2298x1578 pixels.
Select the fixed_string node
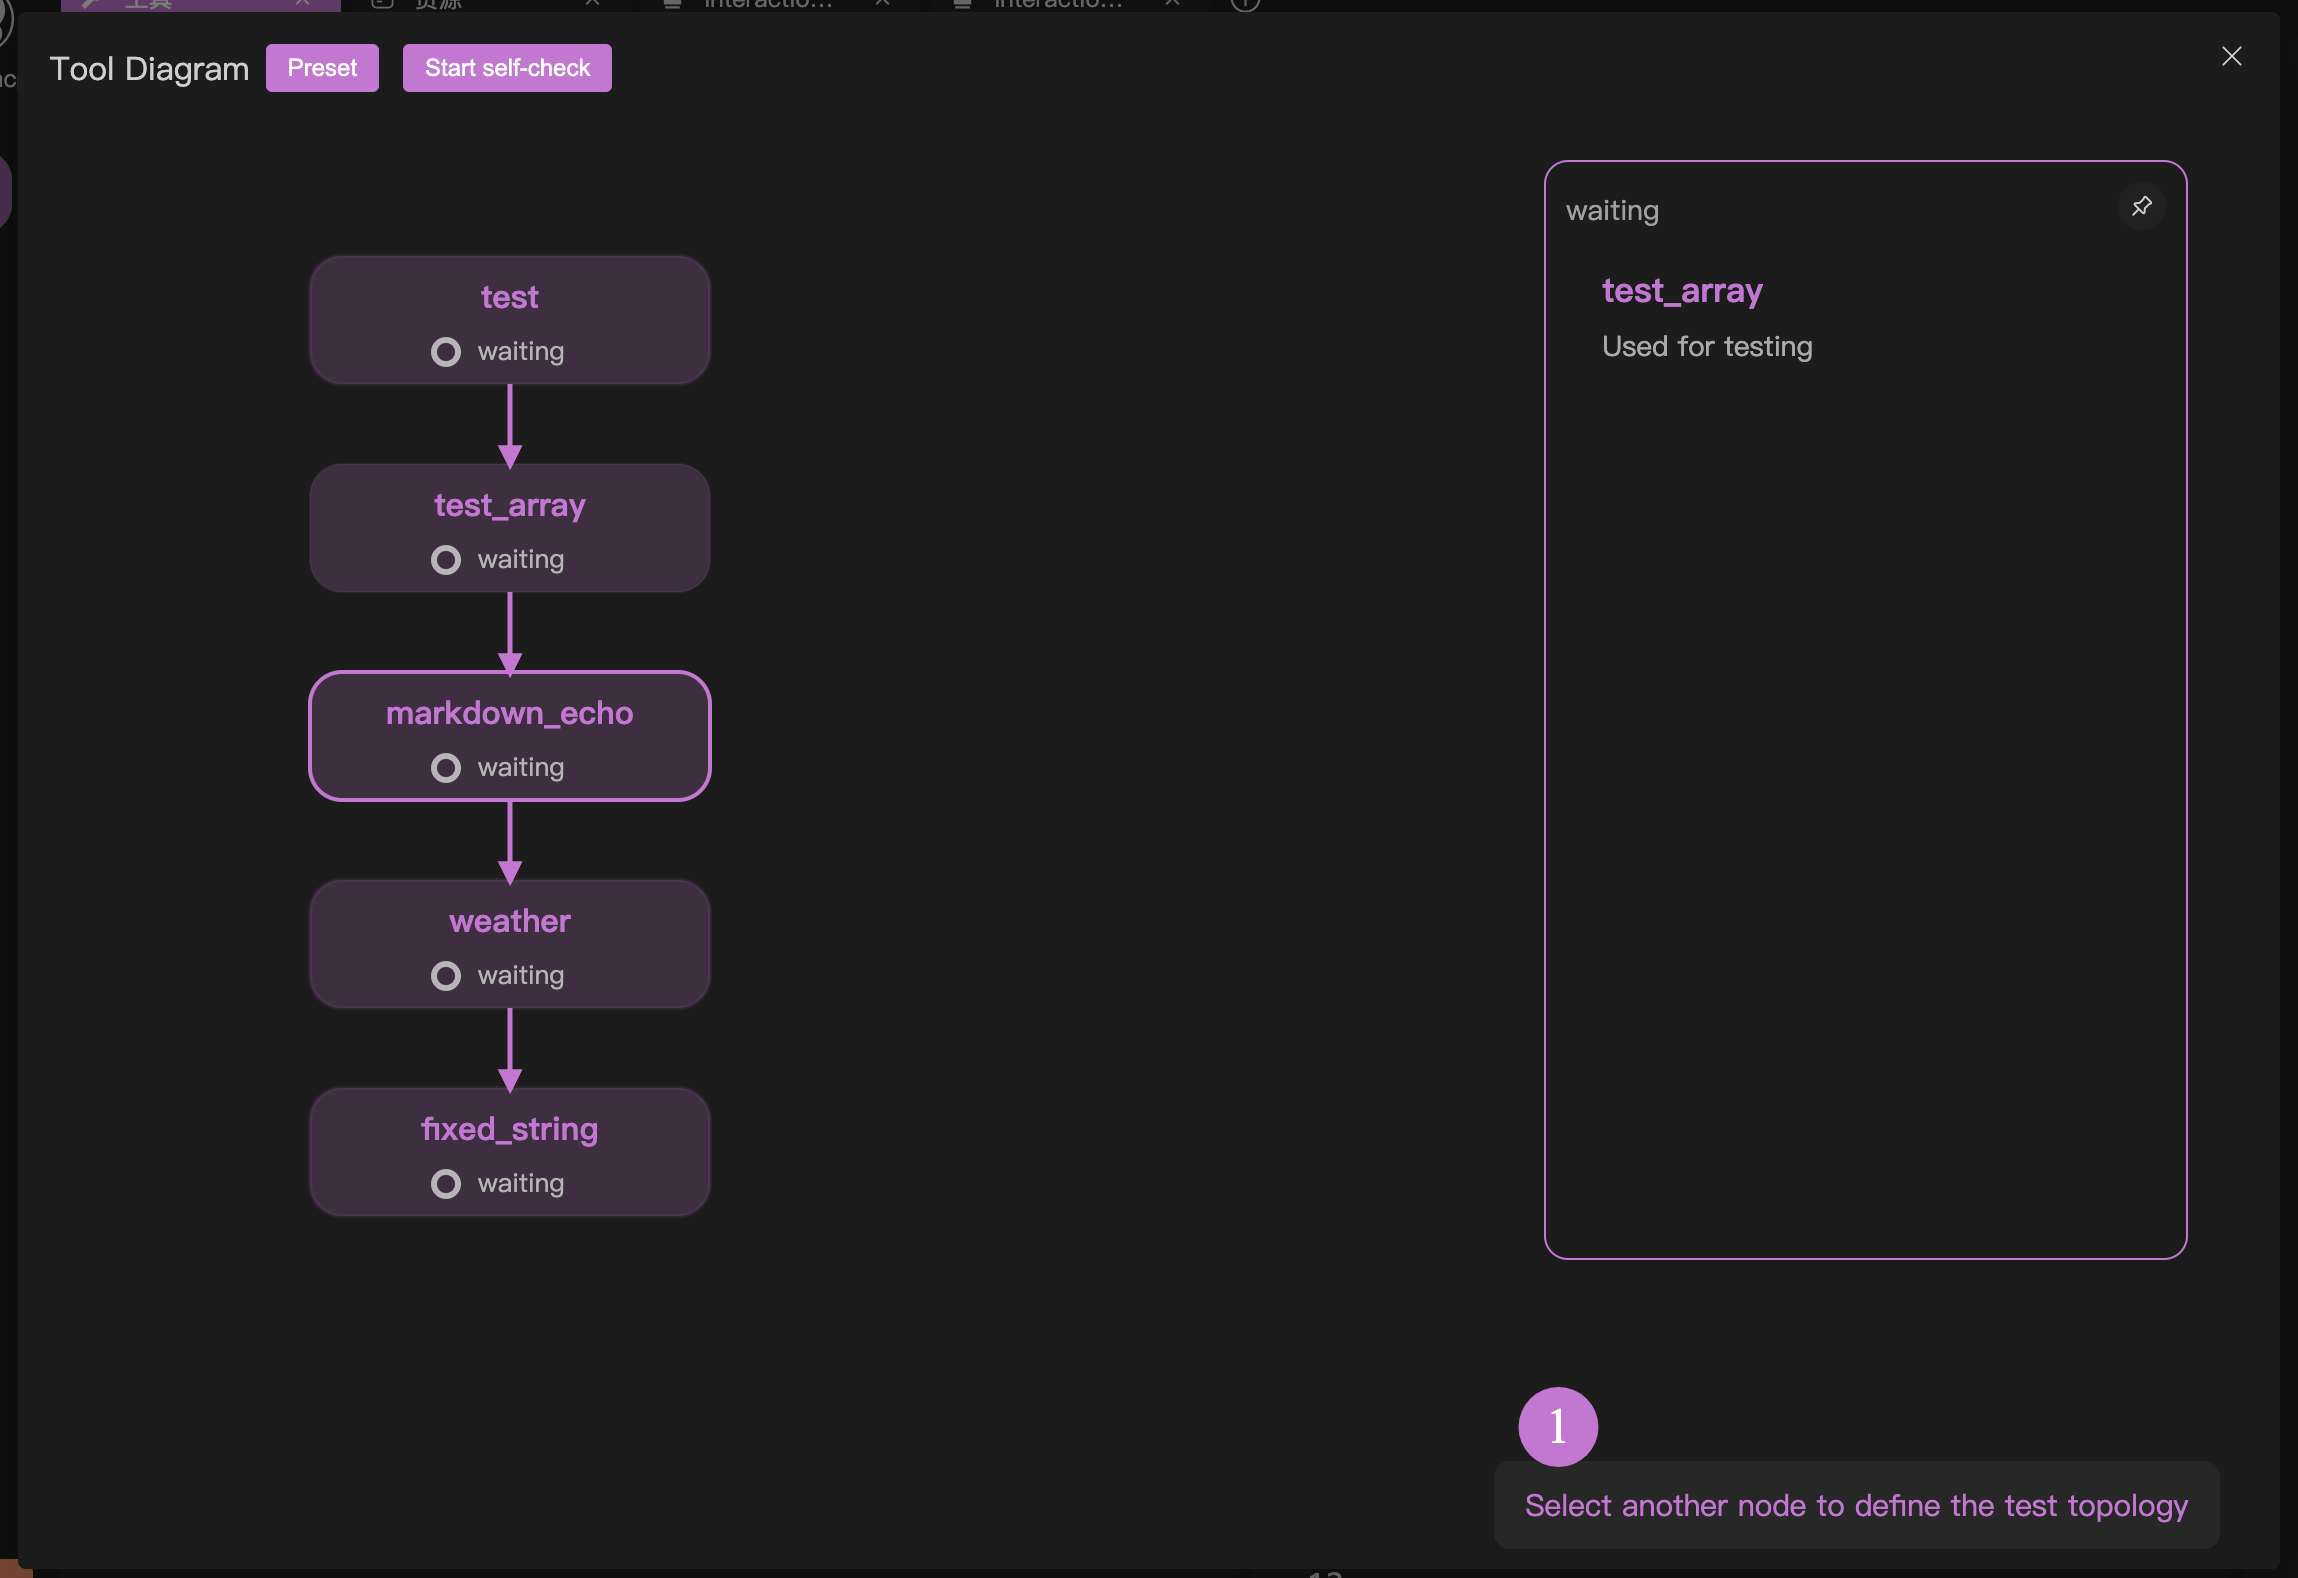(510, 1130)
